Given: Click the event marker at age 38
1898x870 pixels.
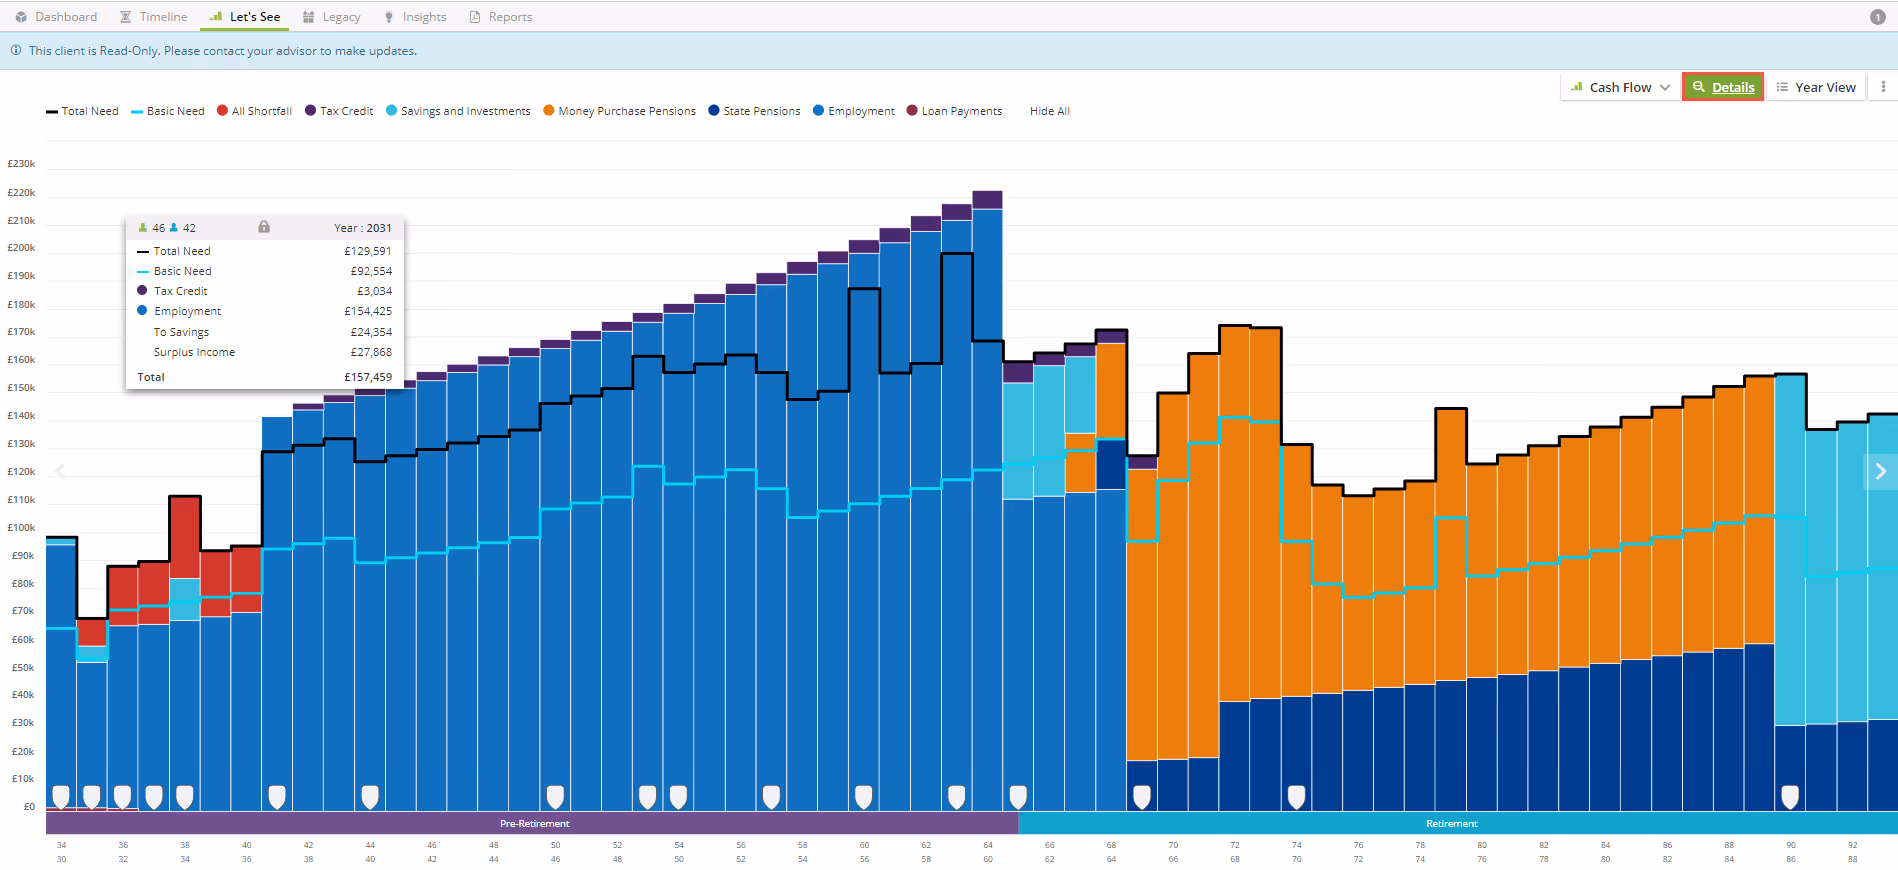Looking at the screenshot, I should [x=185, y=796].
